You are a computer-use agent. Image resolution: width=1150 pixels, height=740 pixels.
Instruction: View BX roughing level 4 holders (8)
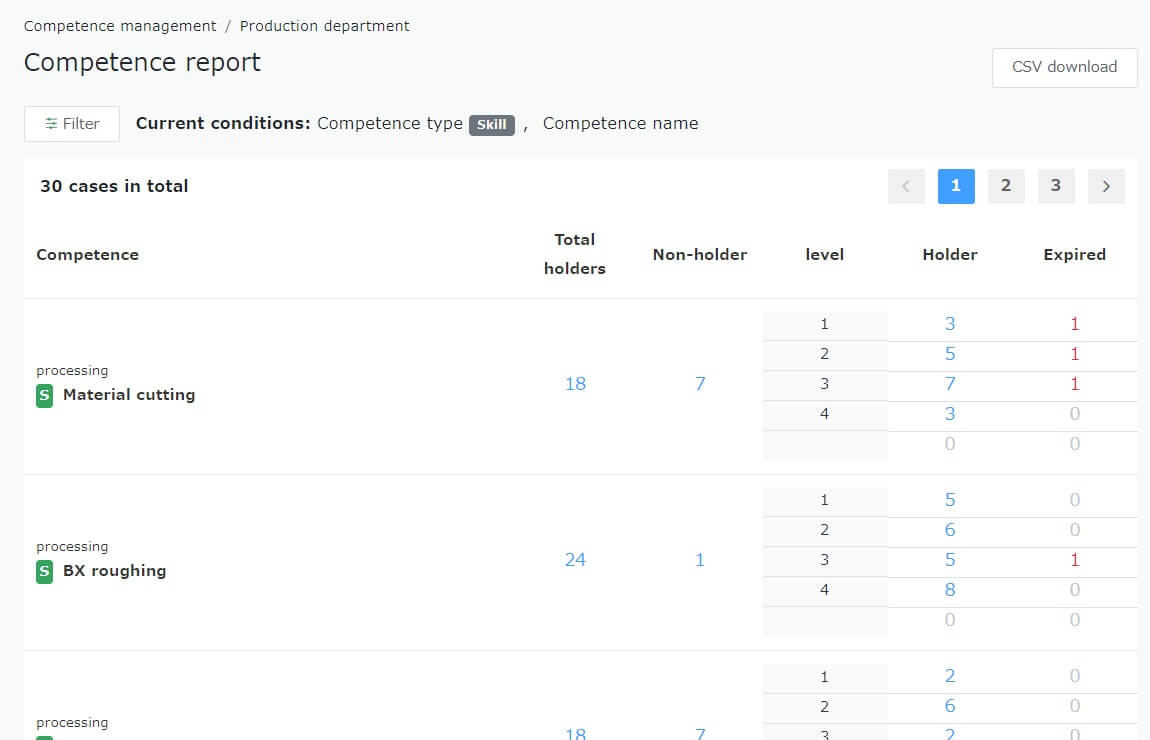pyautogui.click(x=950, y=590)
